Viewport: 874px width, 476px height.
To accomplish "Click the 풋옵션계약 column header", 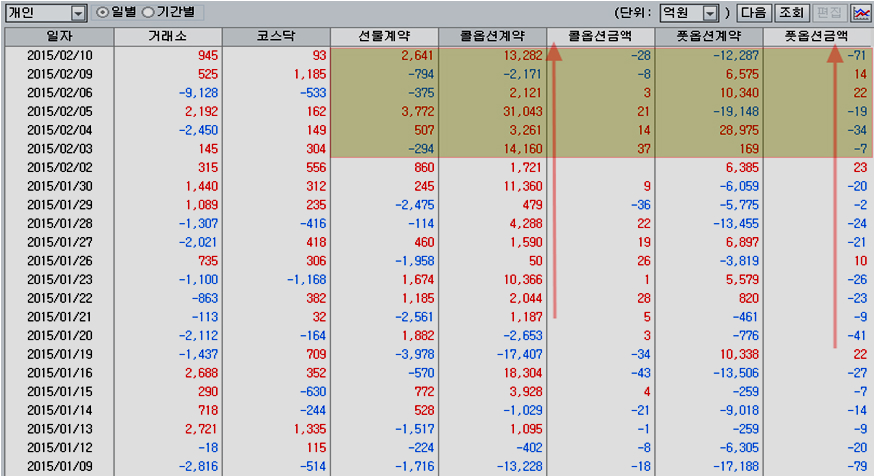I will [x=708, y=36].
